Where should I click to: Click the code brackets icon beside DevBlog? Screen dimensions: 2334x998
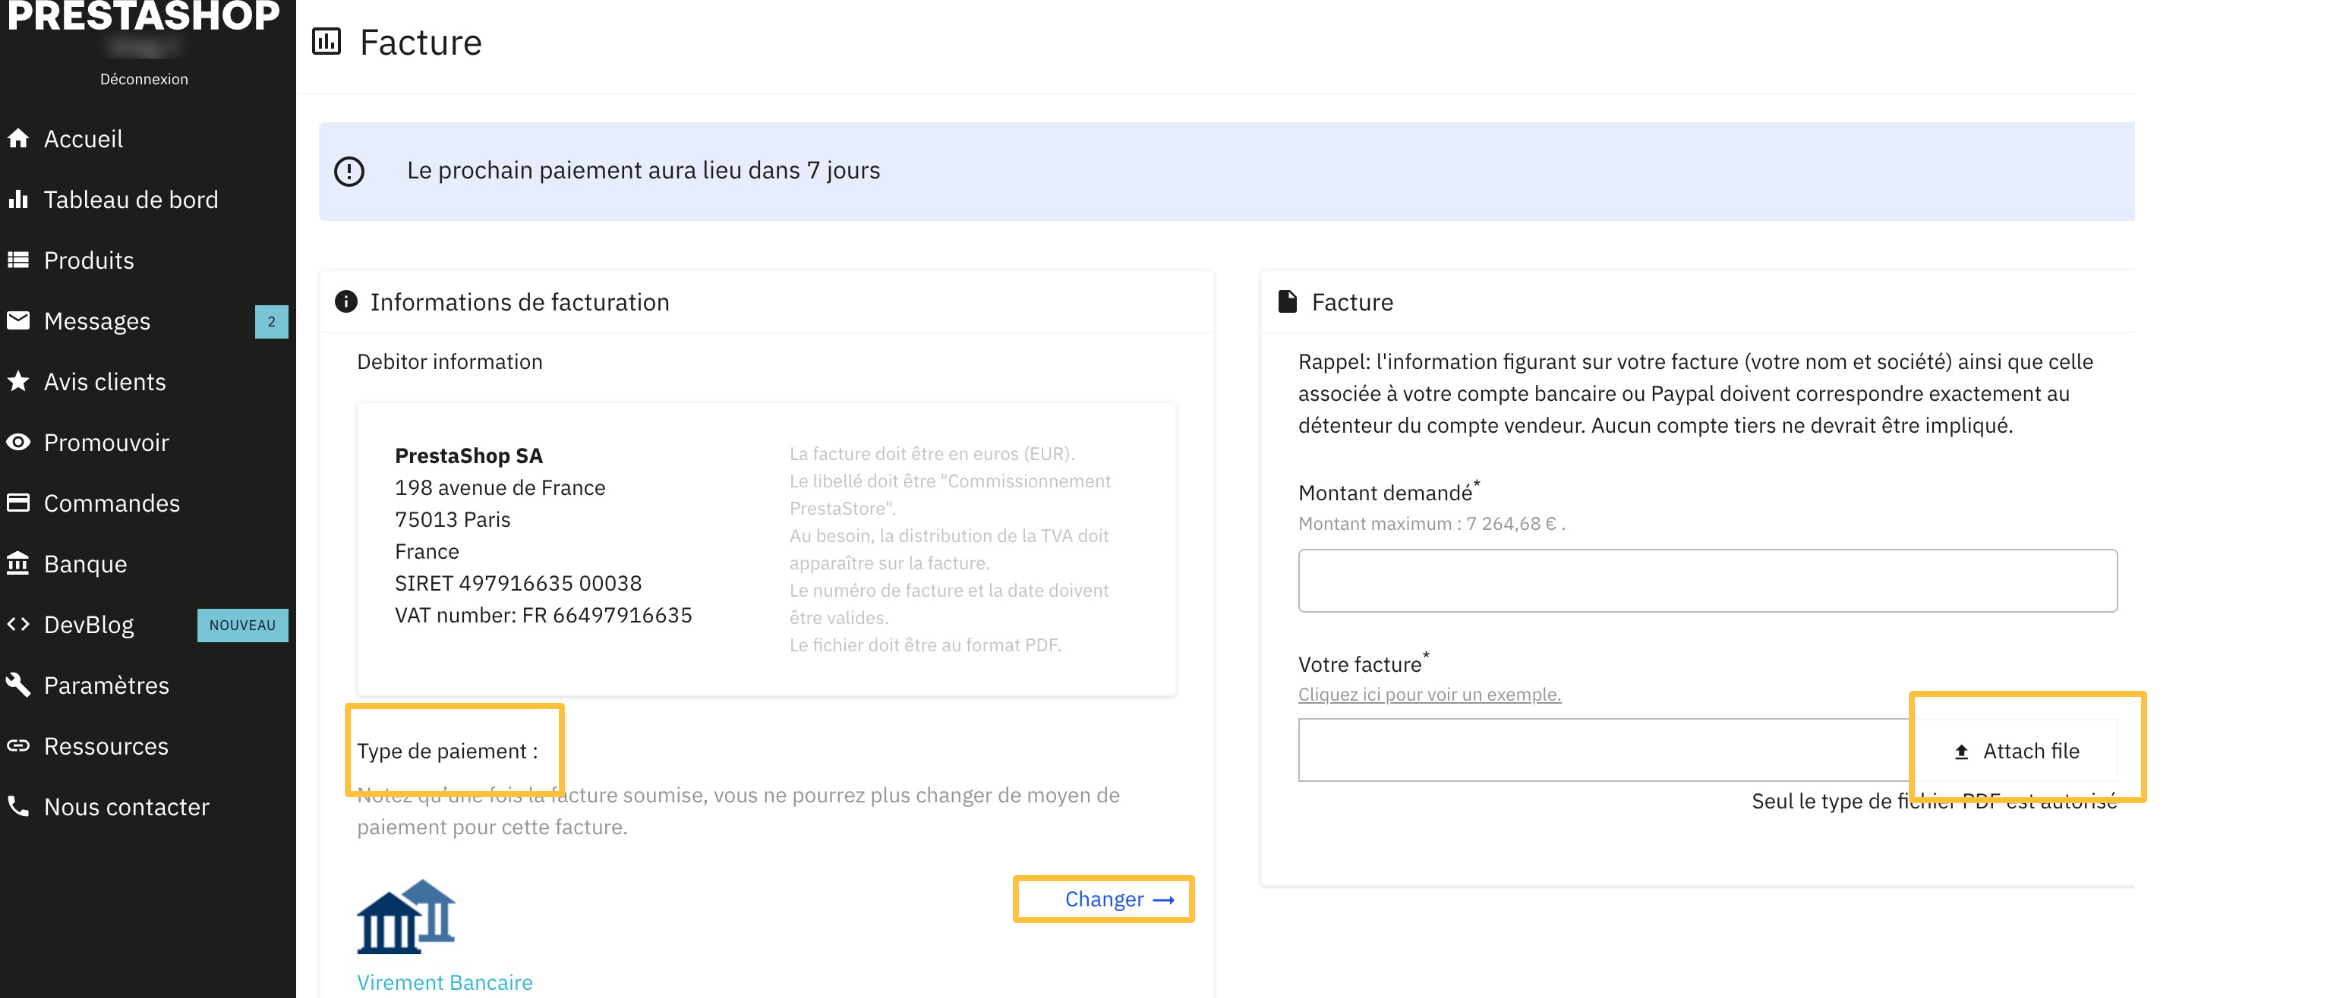pos(18,624)
